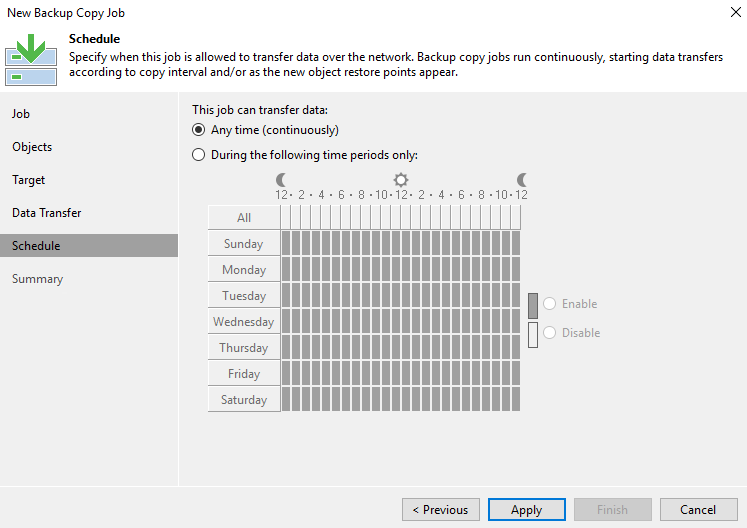Image resolution: width=747 pixels, height=528 pixels.
Task: Click the first cell in Sunday row
Action: (286, 243)
